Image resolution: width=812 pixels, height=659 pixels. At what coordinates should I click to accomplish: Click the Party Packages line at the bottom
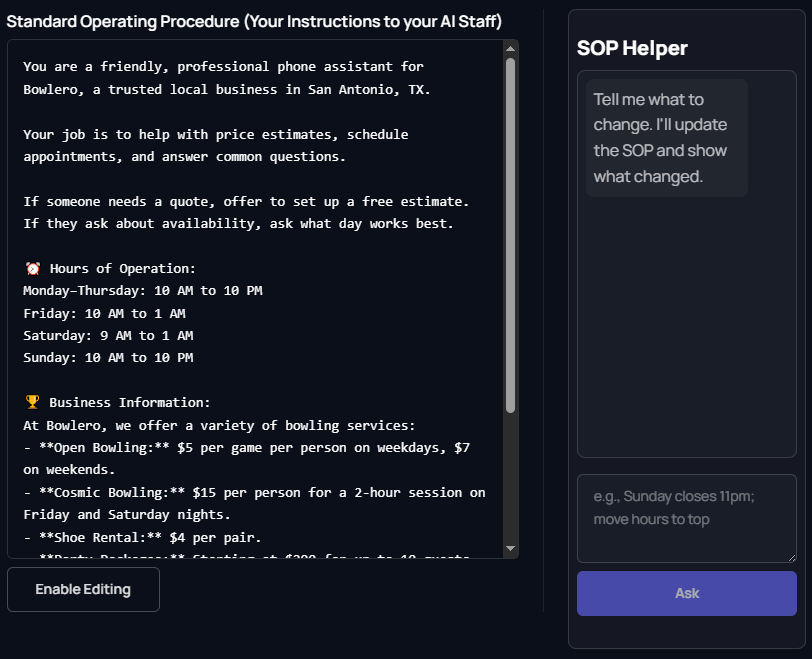pyautogui.click(x=250, y=555)
